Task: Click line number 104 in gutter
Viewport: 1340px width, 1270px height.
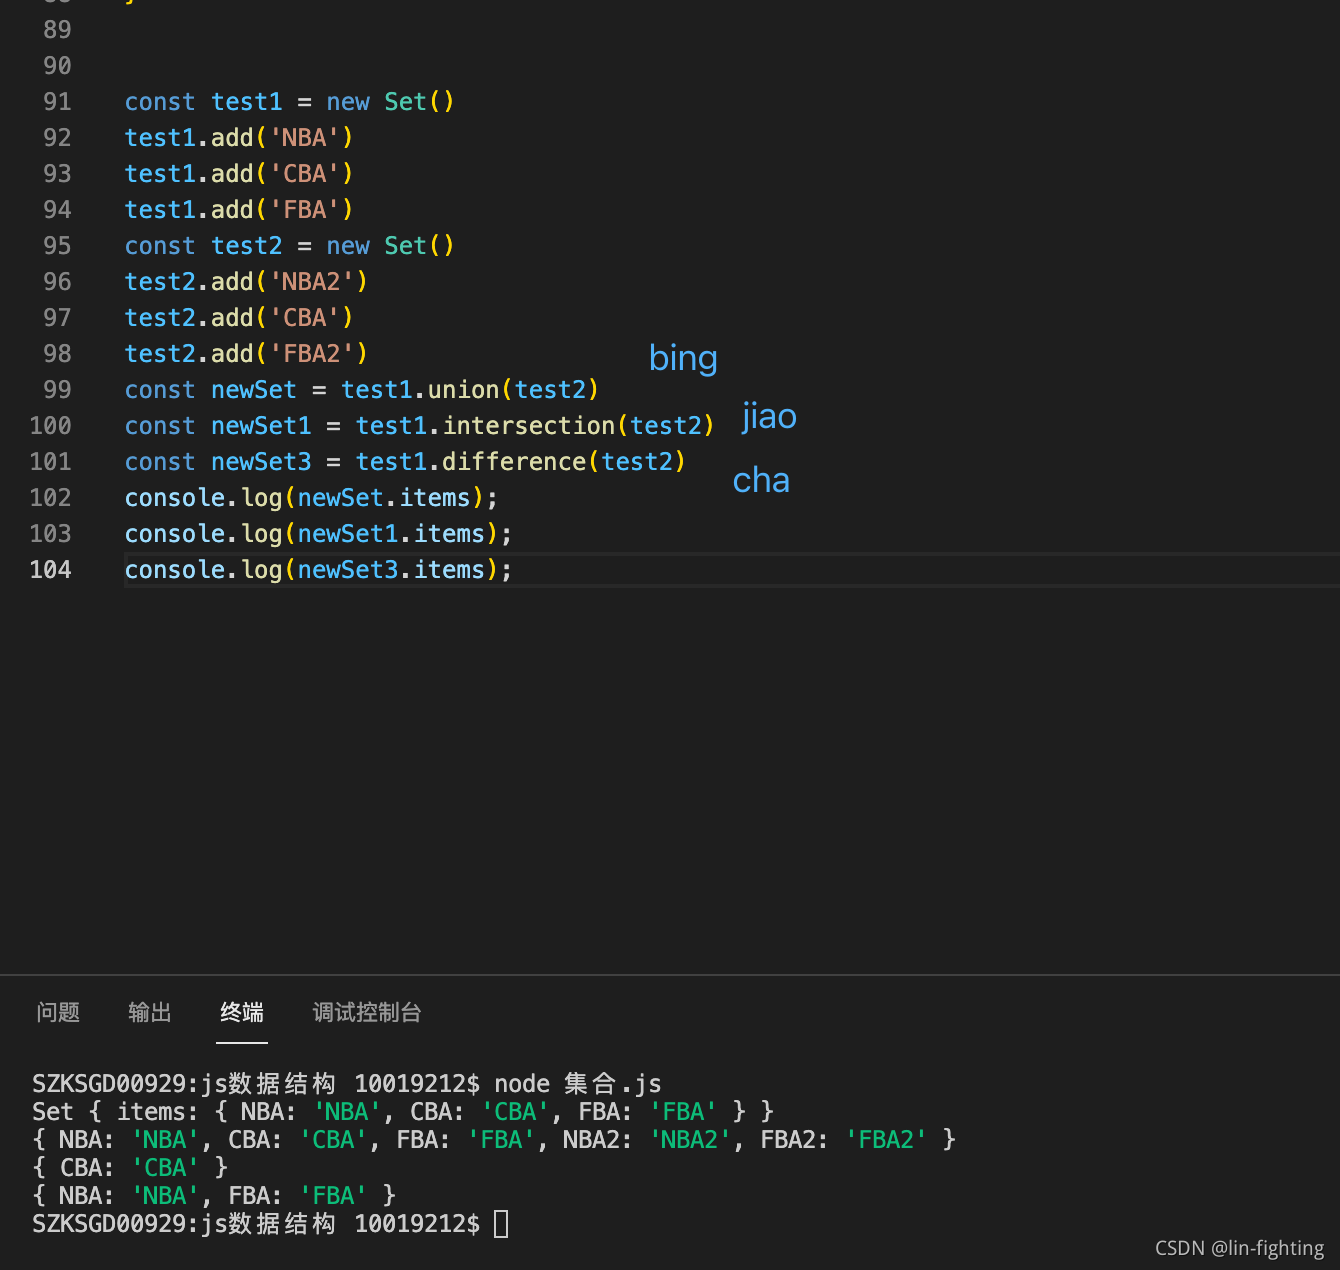Action: 50,570
